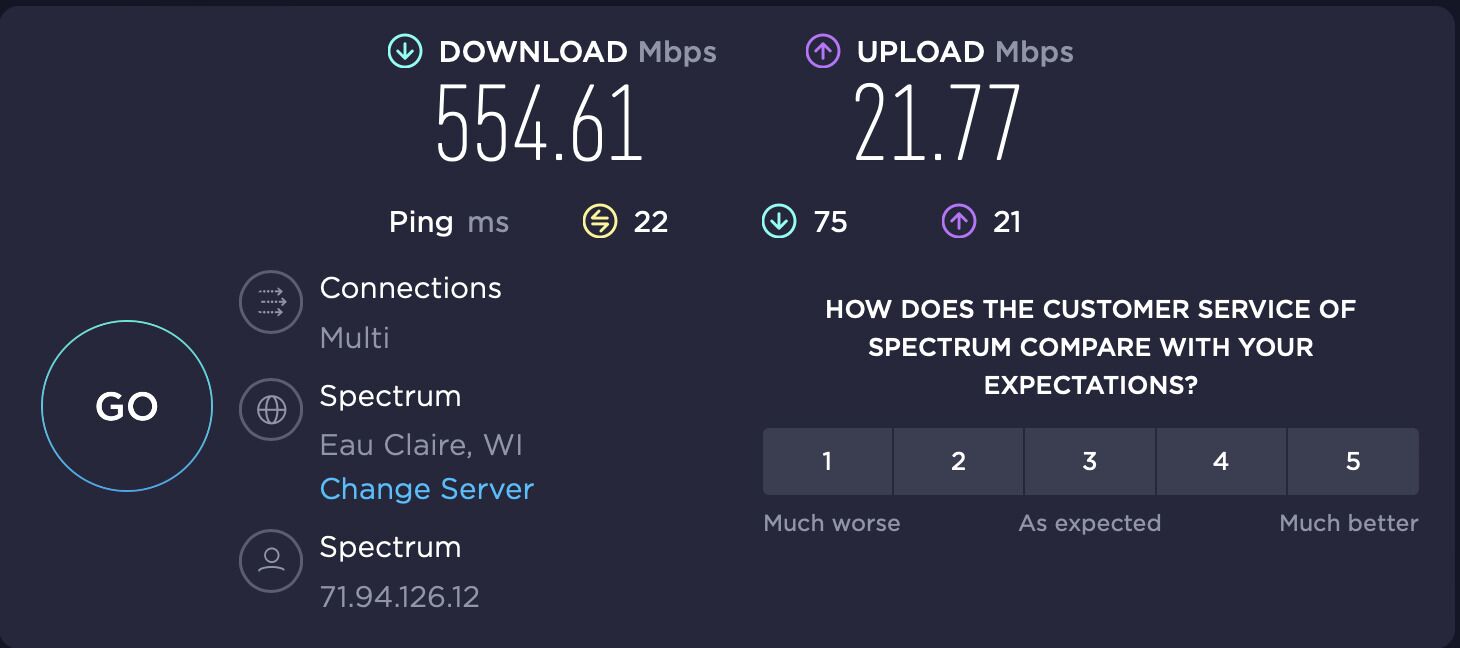Click the purple upload arrow icon beside UPLOAD

[x=823, y=52]
